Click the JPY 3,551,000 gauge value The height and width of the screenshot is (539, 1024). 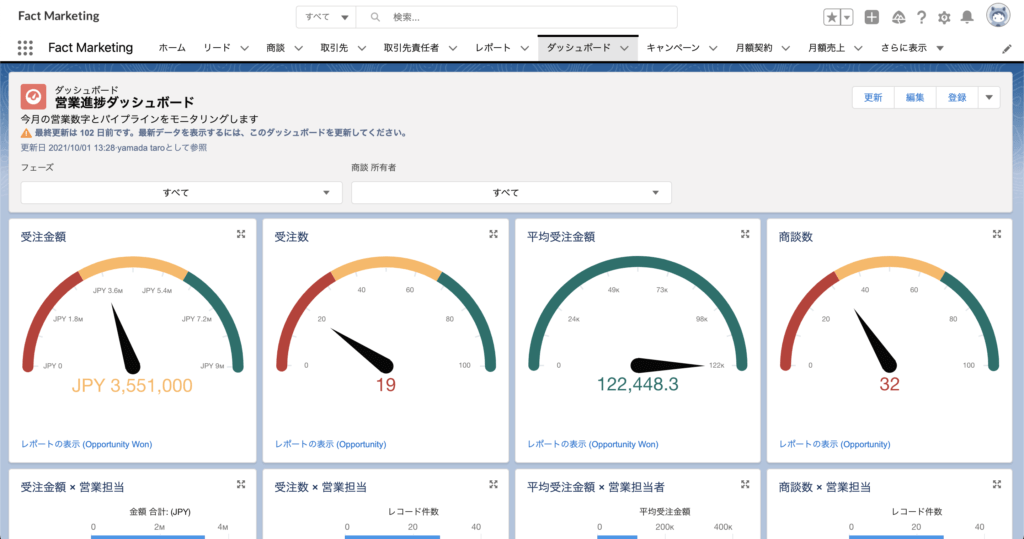pyautogui.click(x=132, y=385)
